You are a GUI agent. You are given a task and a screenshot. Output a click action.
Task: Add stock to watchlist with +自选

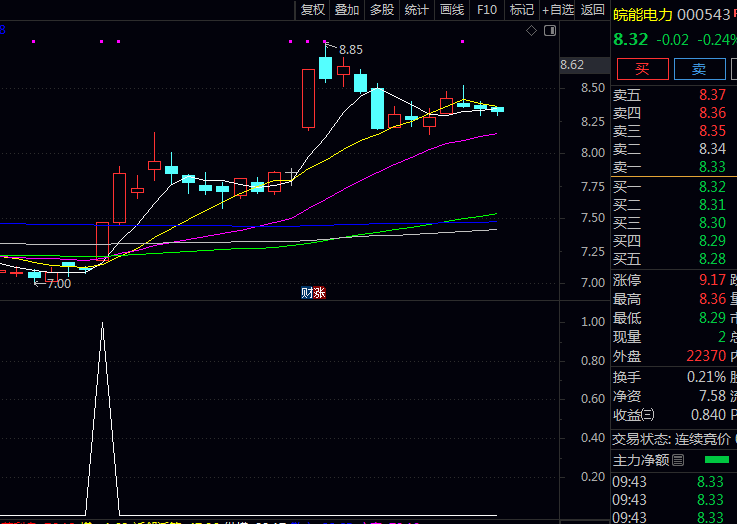pyautogui.click(x=558, y=10)
